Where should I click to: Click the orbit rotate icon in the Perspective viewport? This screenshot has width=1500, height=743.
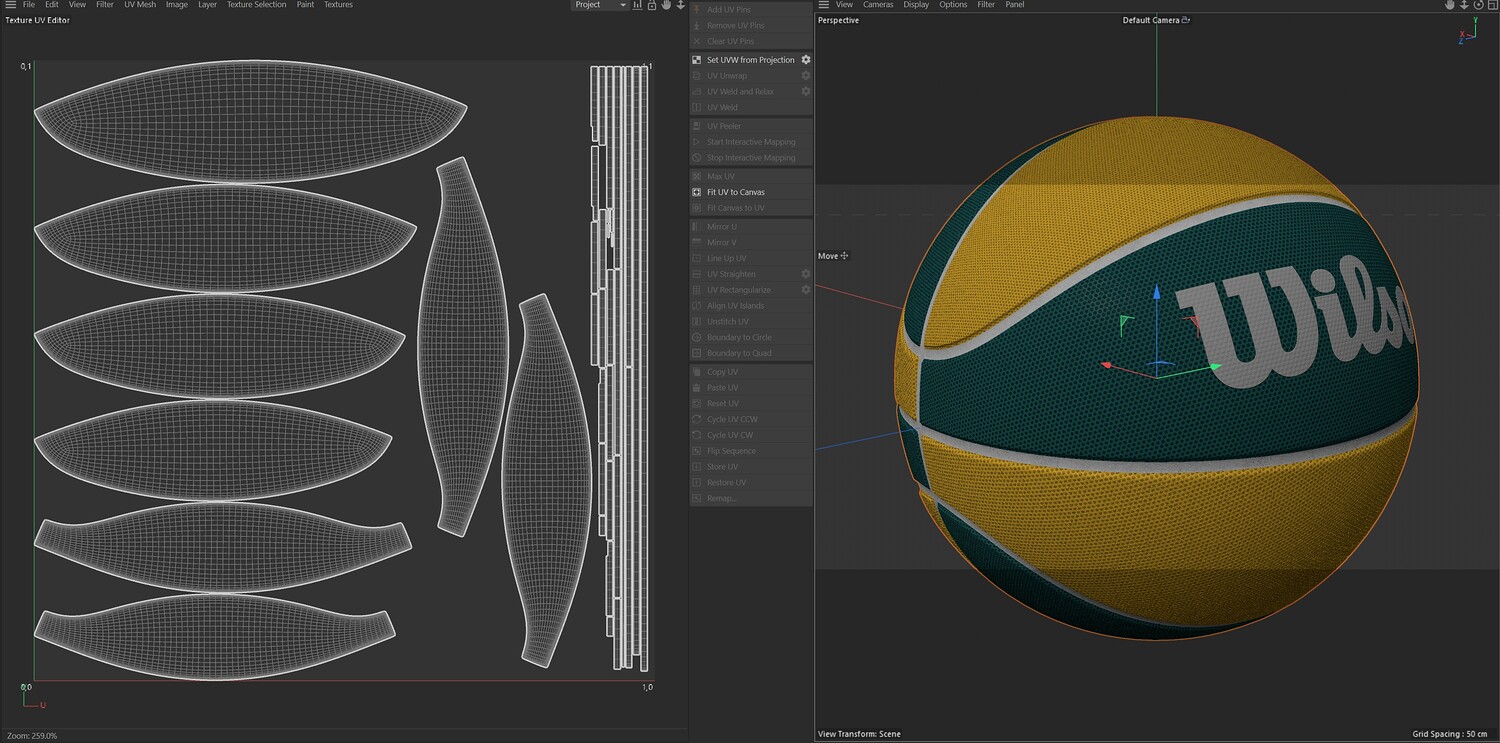1478,5
